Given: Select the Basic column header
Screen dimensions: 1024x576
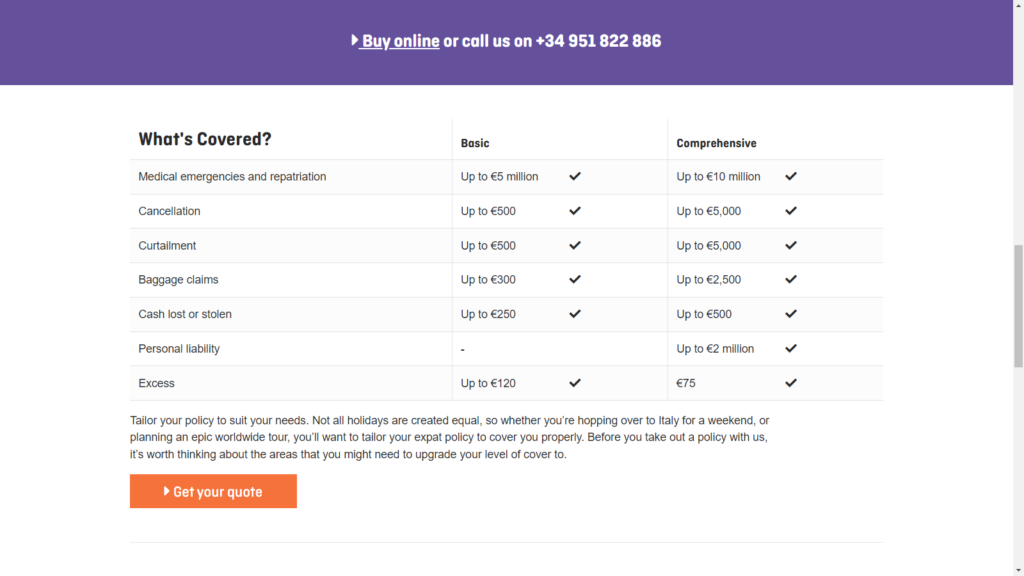Looking at the screenshot, I should (x=475, y=143).
